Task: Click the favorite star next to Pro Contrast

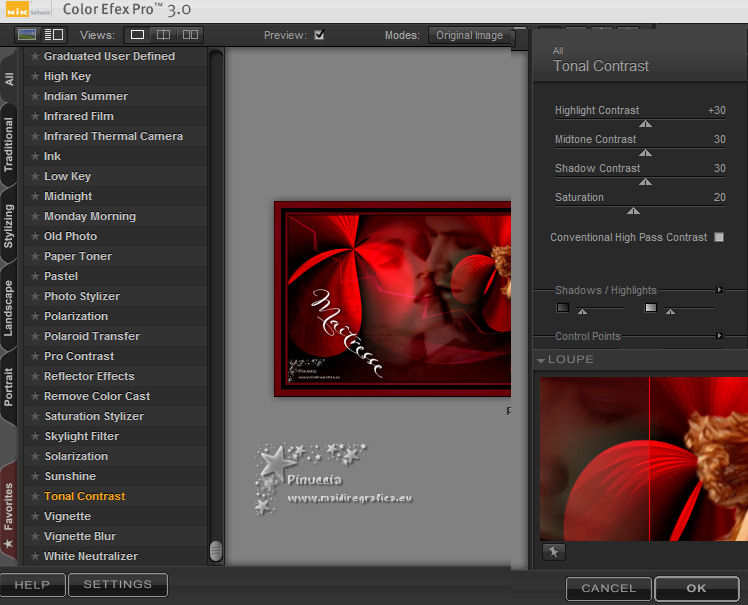Action: (x=35, y=356)
